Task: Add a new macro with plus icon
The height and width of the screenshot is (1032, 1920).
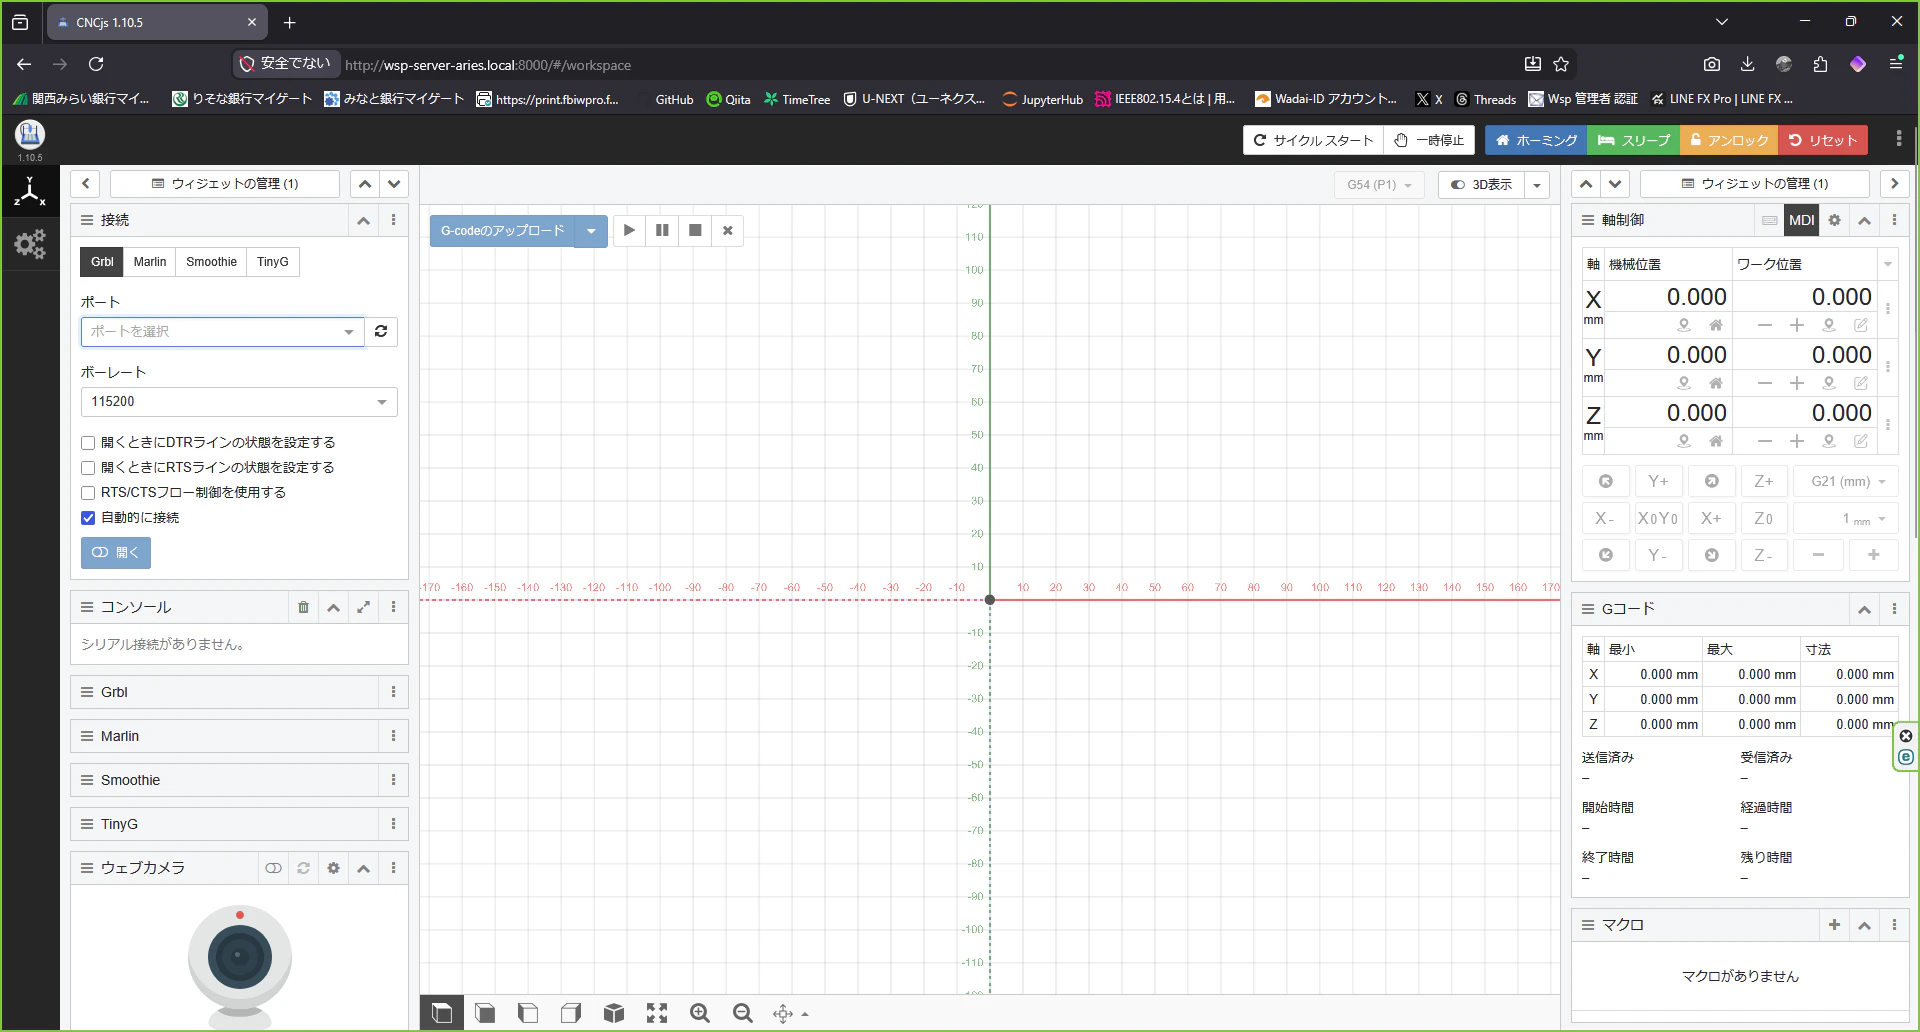Action: click(1834, 925)
